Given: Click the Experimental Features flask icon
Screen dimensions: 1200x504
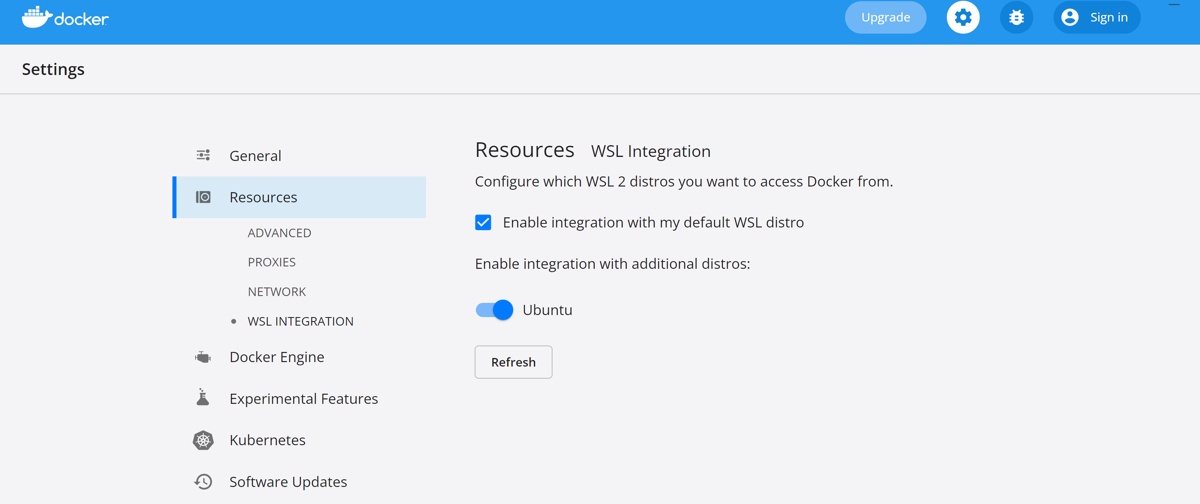Looking at the screenshot, I should pyautogui.click(x=203, y=398).
